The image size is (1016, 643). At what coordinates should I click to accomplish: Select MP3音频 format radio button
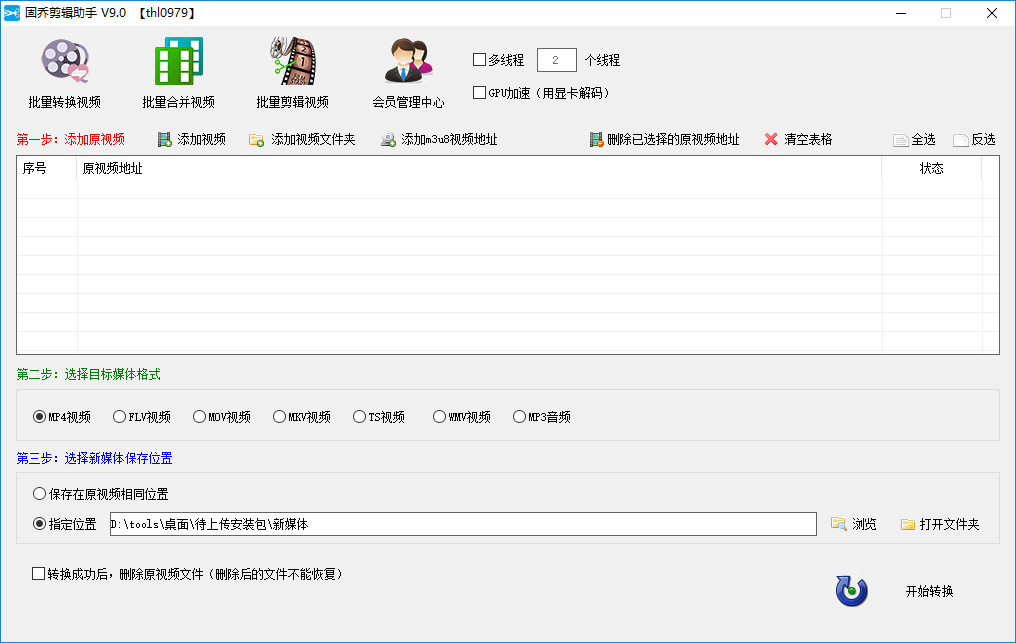click(x=519, y=417)
